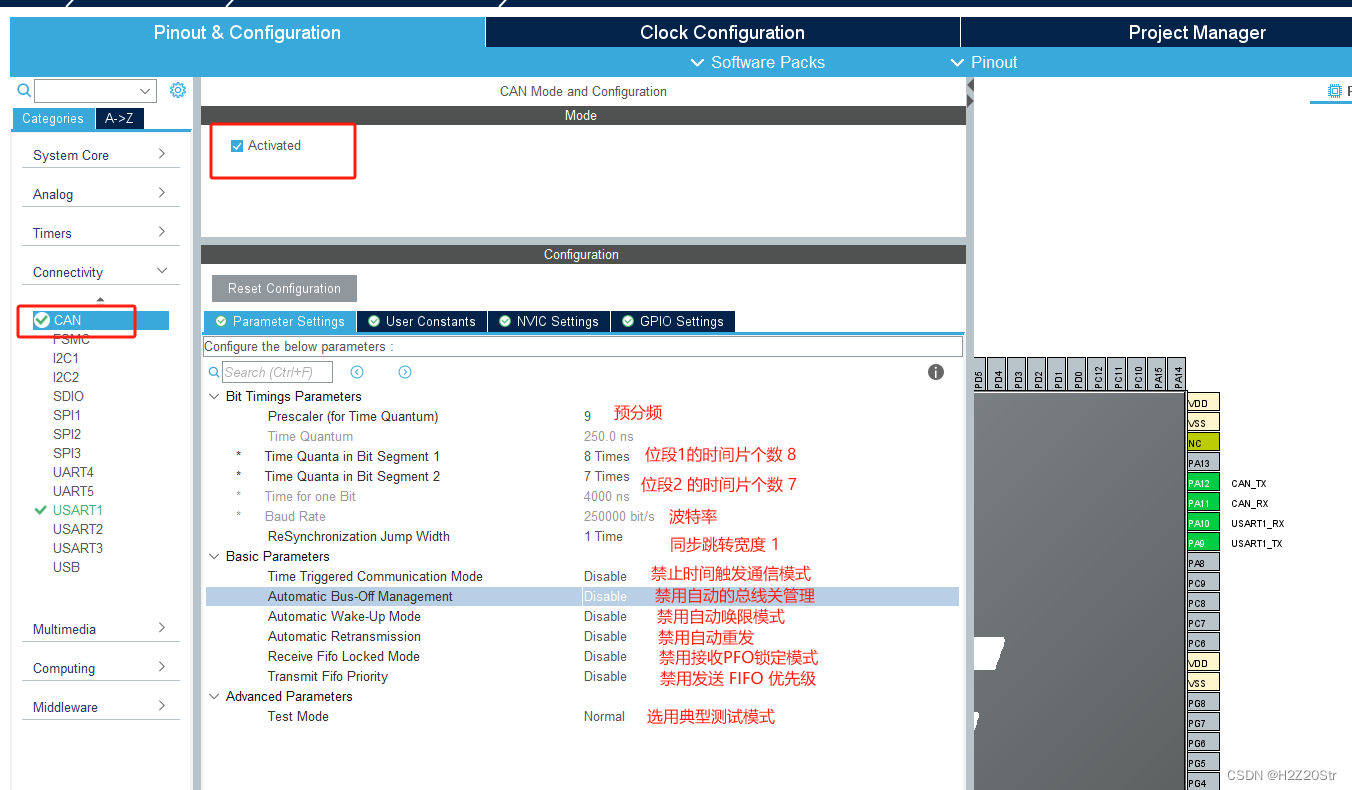Collapse Bit Timings Parameters section
The height and width of the screenshot is (790, 1352).
pyautogui.click(x=214, y=396)
